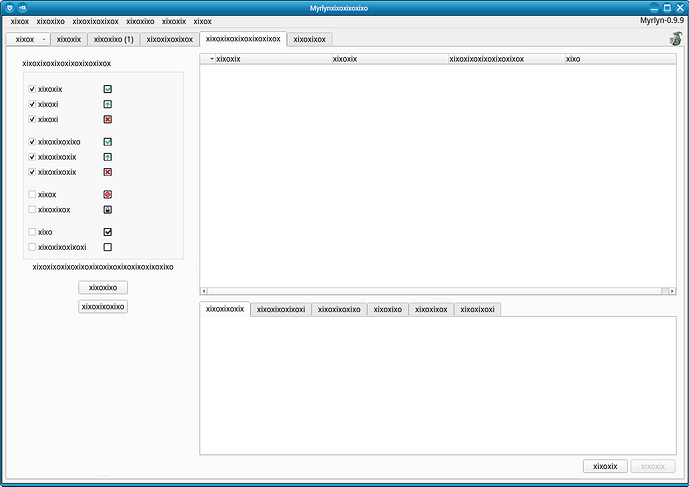Open the dropdown at left of tab bar
Image resolution: width=689 pixels, height=487 pixels.
click(43, 39)
